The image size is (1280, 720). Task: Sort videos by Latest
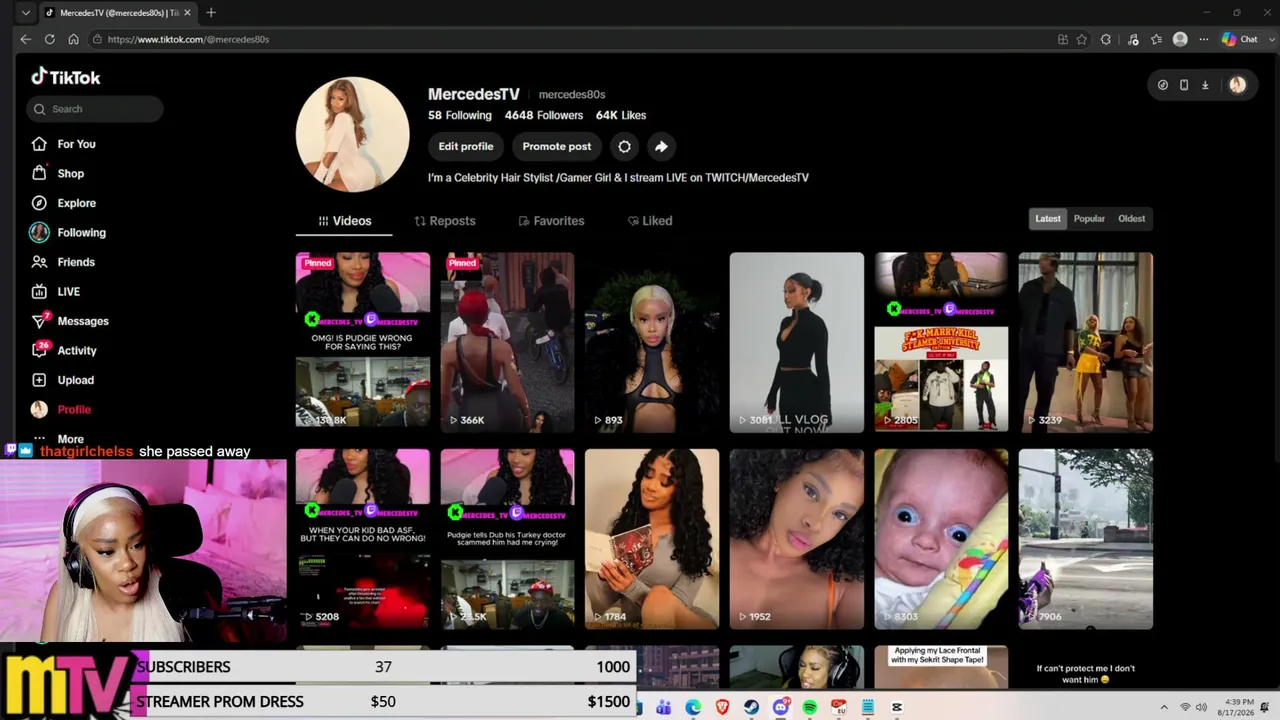(x=1048, y=219)
